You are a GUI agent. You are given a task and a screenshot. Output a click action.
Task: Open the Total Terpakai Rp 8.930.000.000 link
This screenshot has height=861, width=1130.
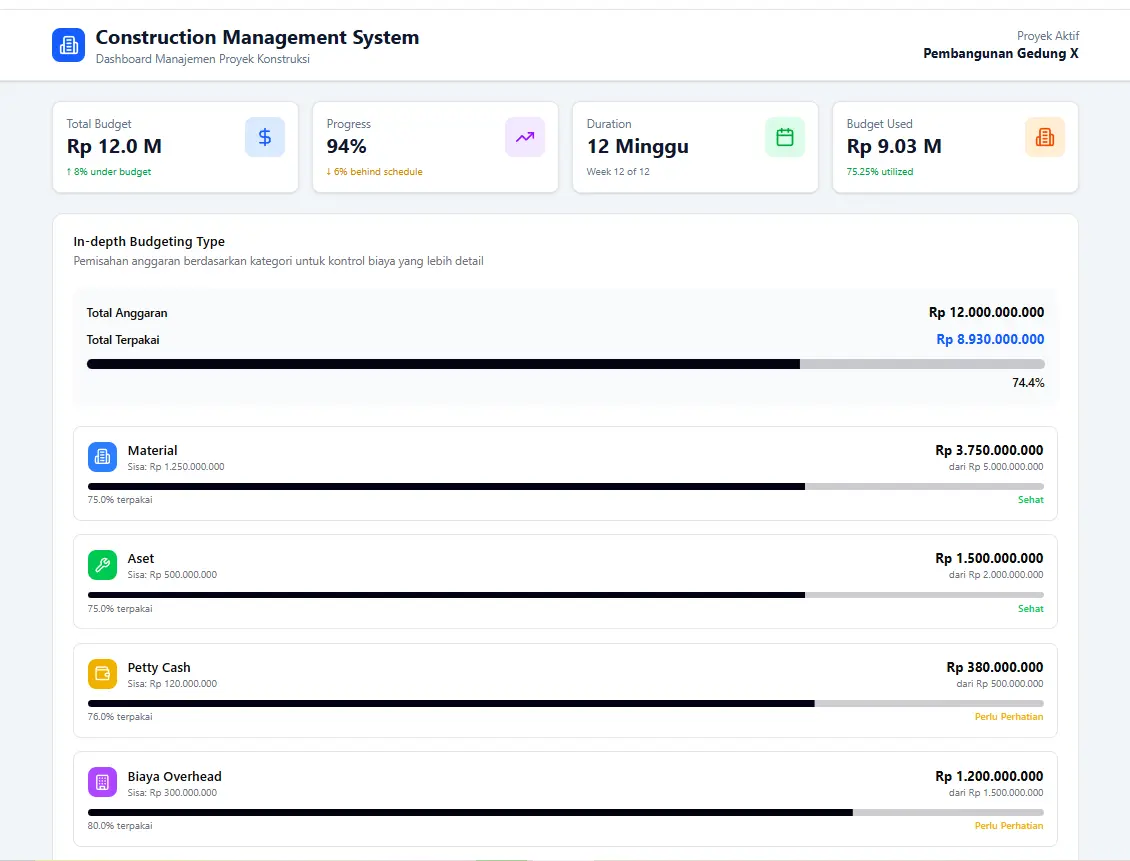point(990,339)
